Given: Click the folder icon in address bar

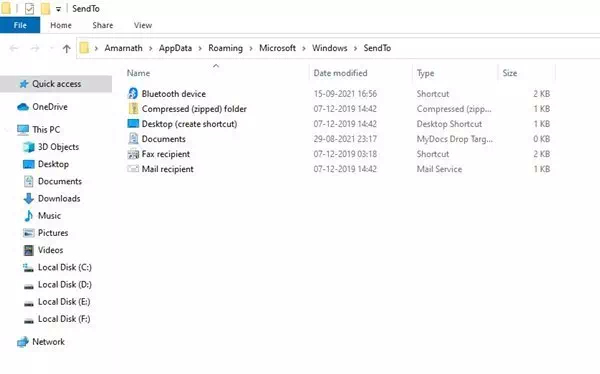Looking at the screenshot, I should pos(84,48).
